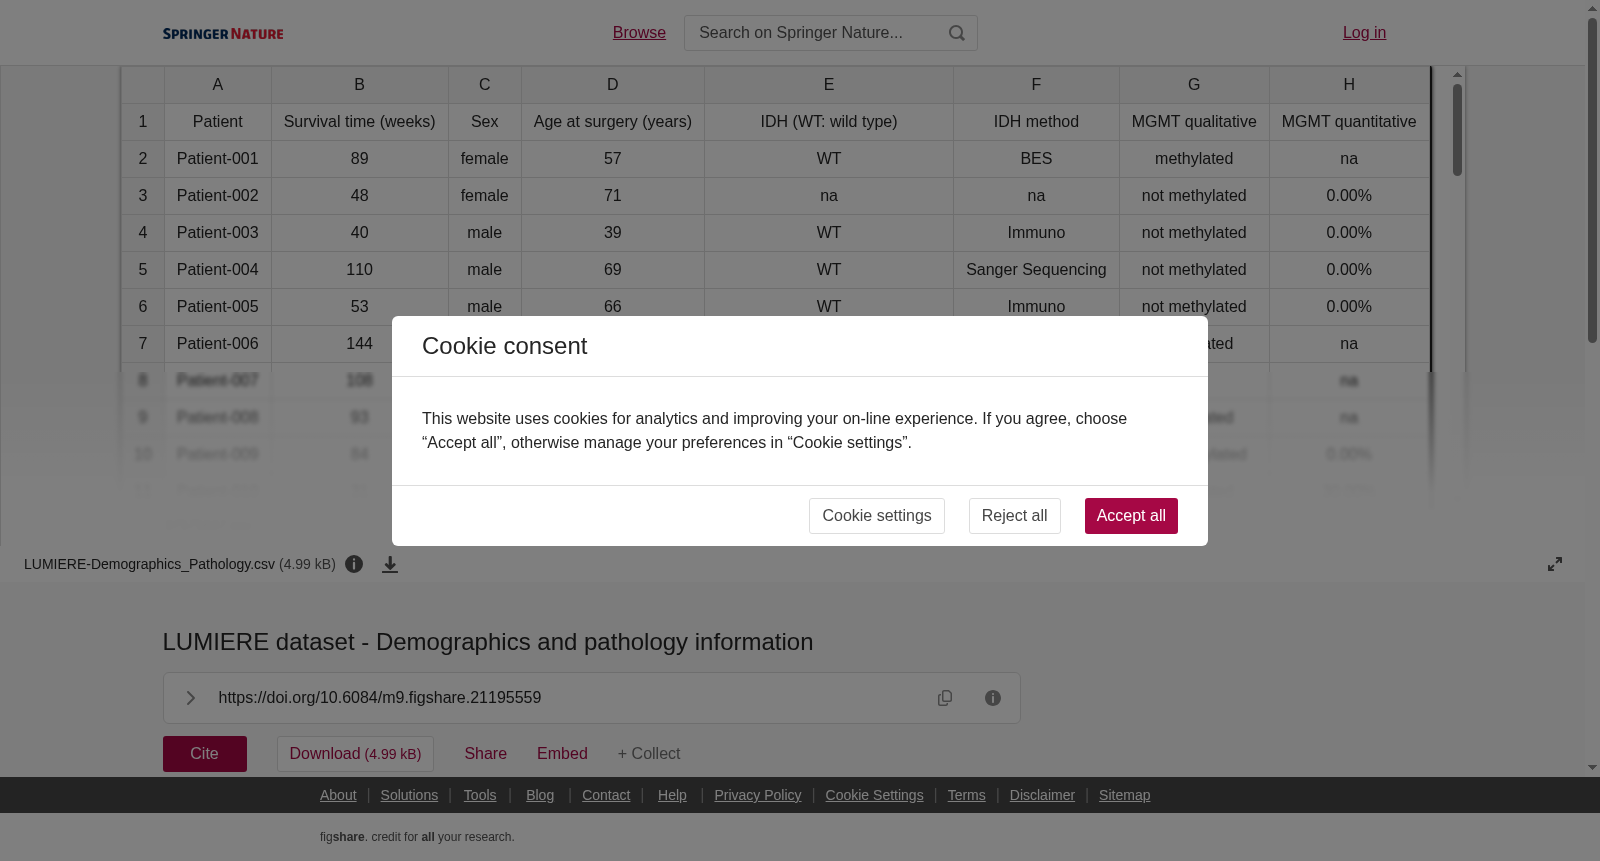Open the Browse link

click(639, 33)
